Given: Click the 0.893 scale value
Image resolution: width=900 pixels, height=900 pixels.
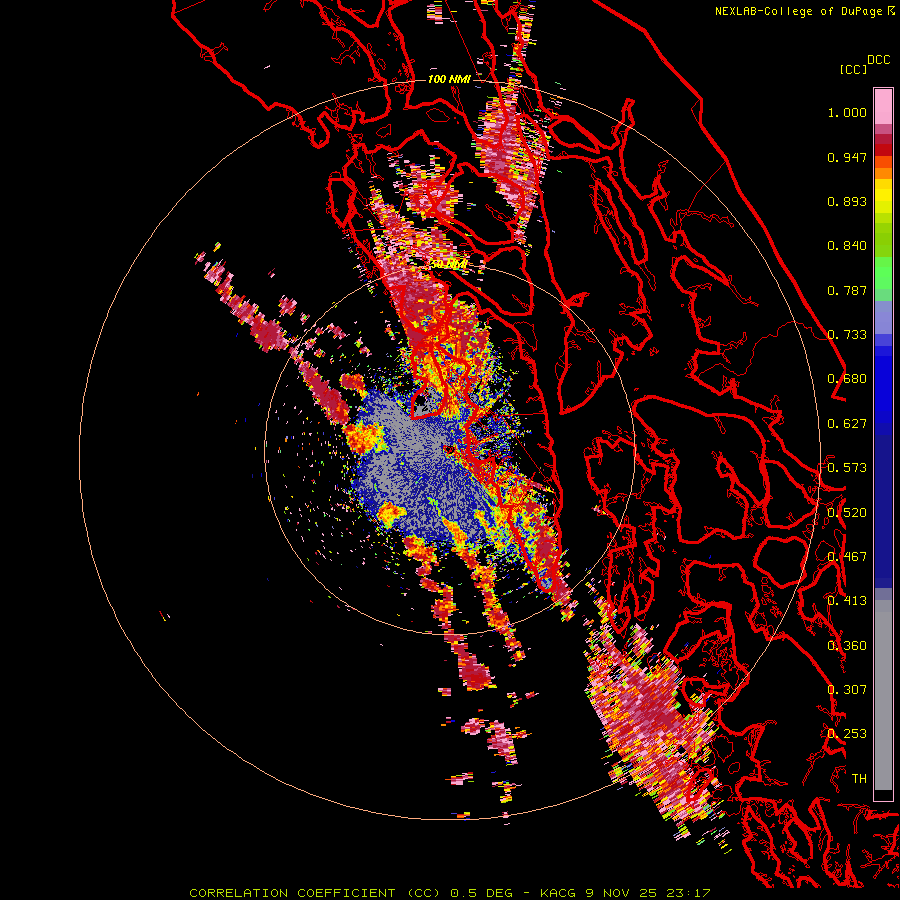Looking at the screenshot, I should coord(847,201).
